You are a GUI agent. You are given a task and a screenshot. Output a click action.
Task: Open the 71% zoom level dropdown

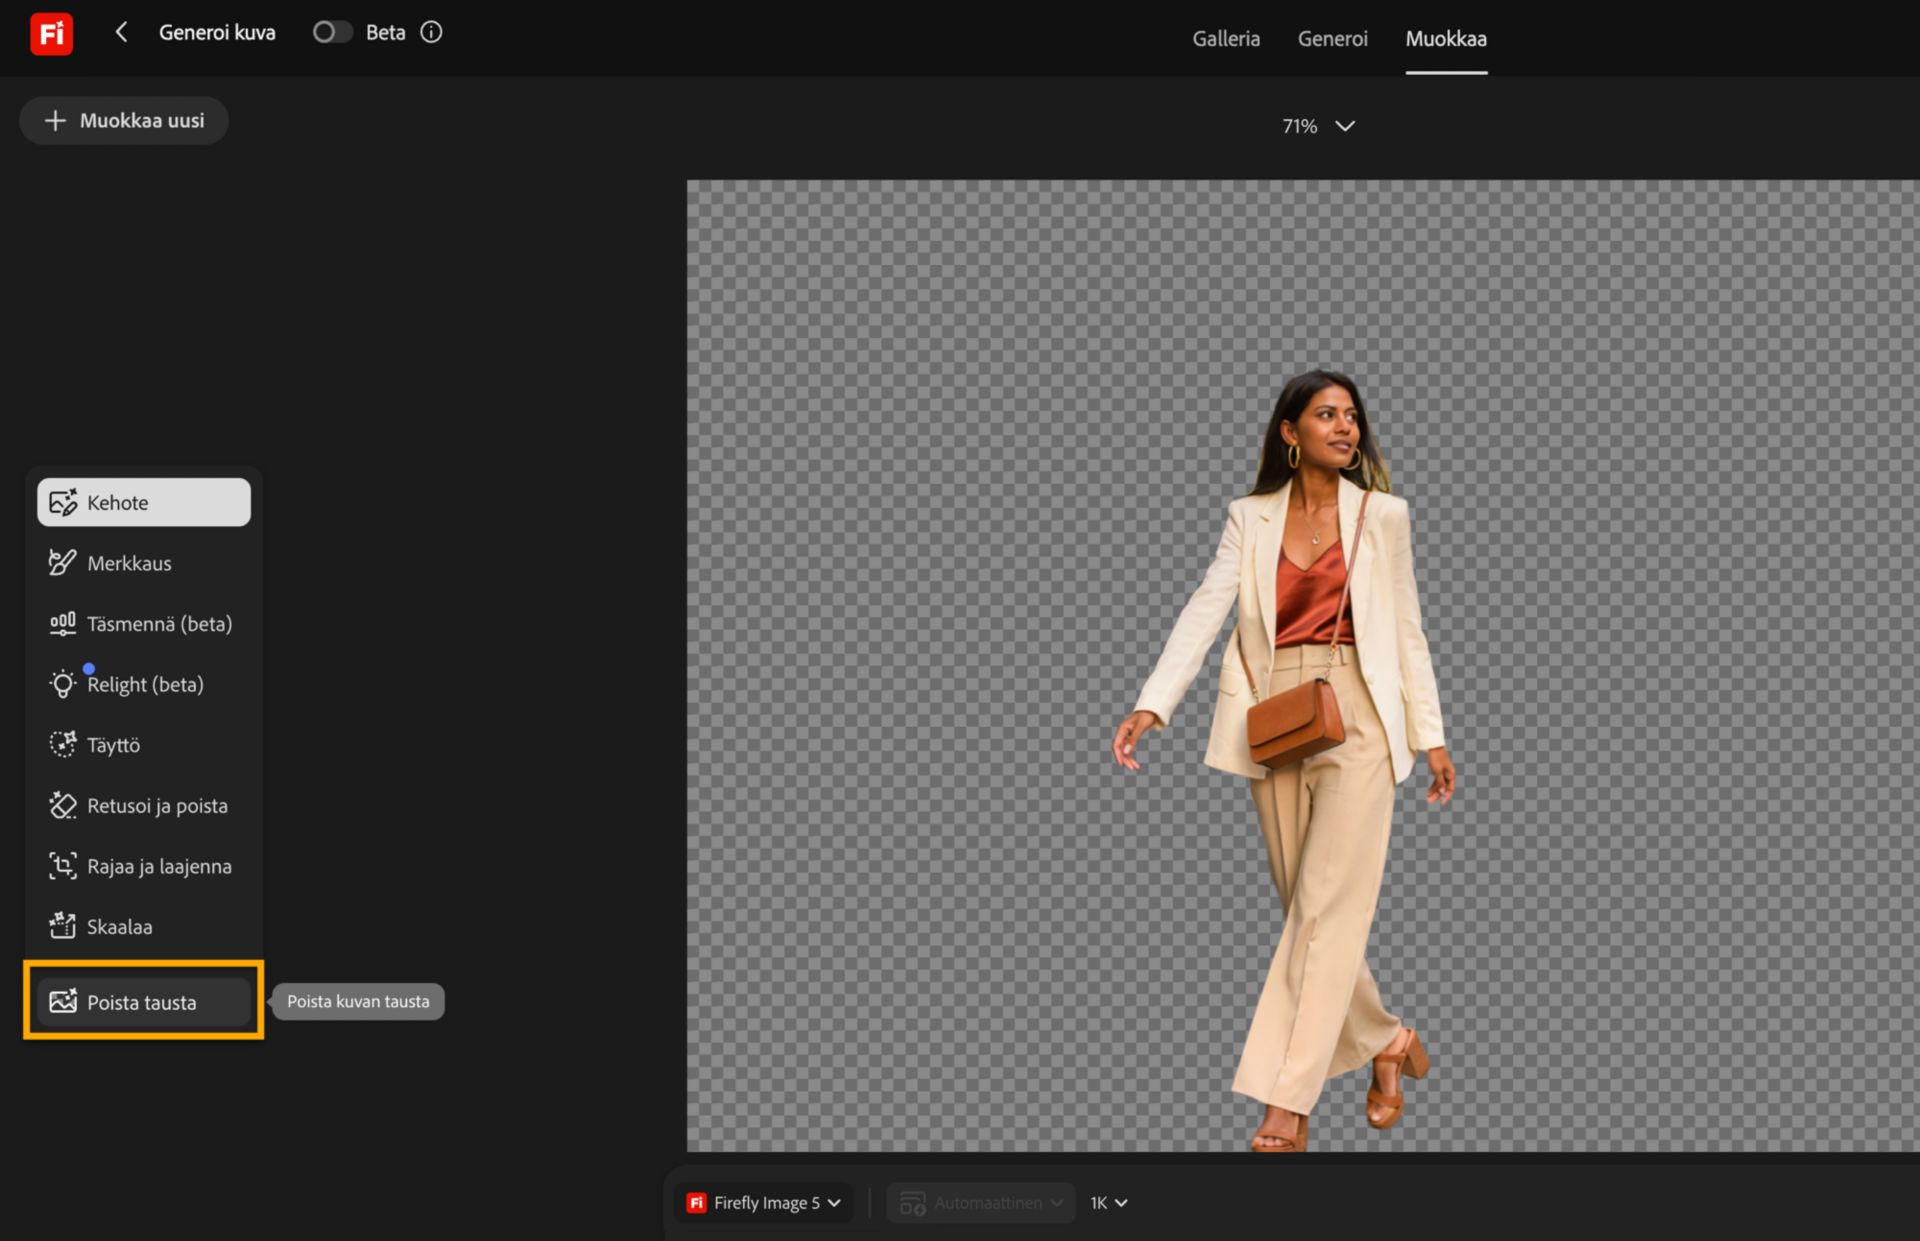pos(1318,126)
